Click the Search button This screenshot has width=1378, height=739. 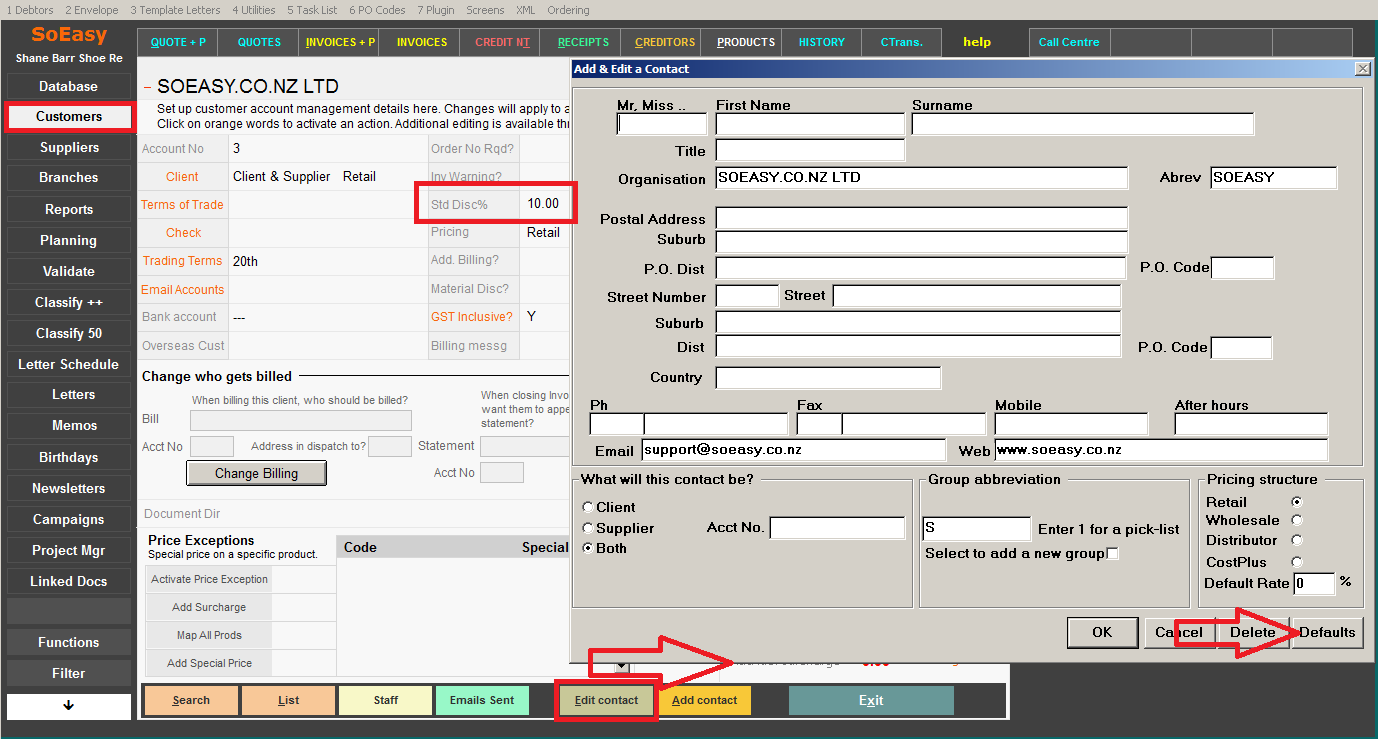click(x=191, y=700)
